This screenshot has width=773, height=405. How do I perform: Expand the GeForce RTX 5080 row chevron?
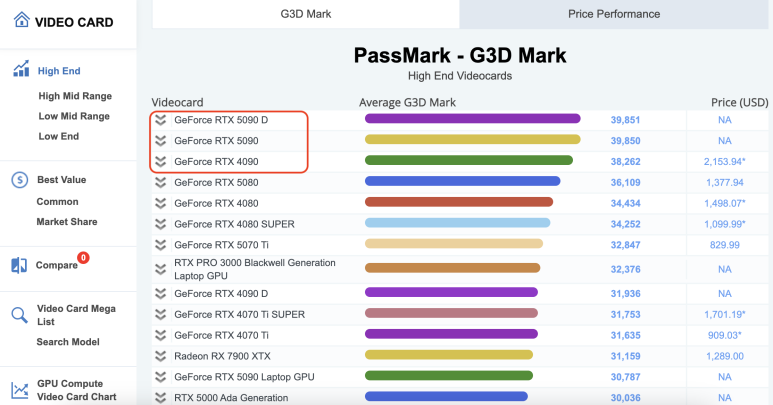(160, 182)
